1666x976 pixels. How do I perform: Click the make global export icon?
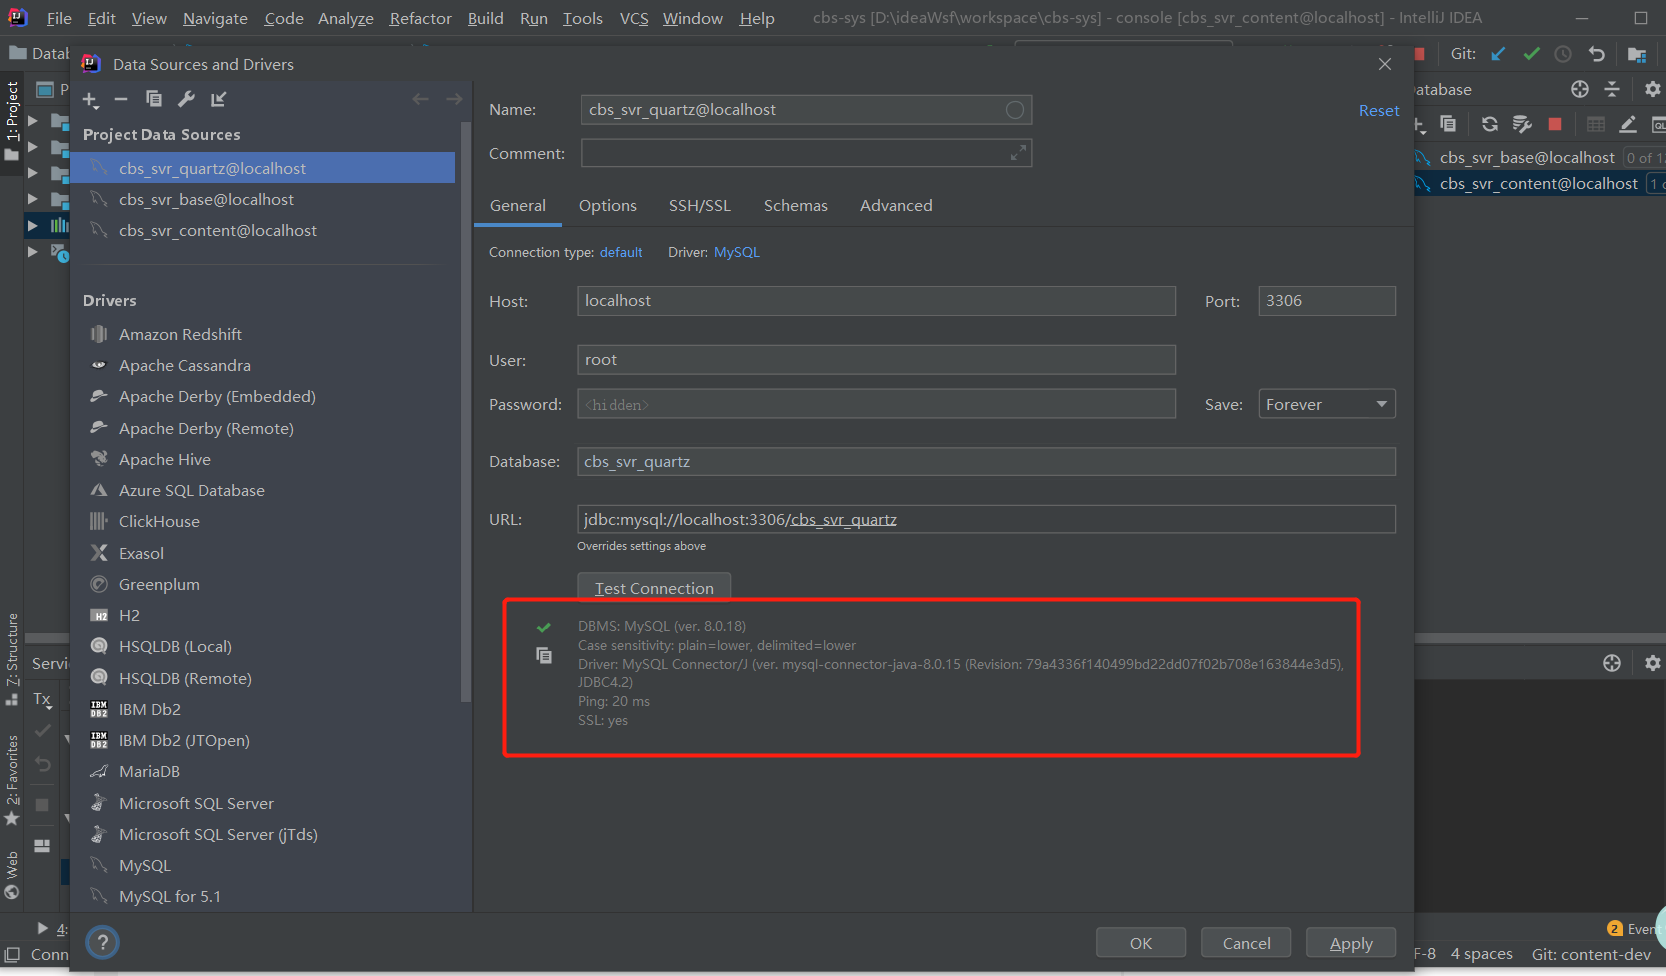click(219, 98)
